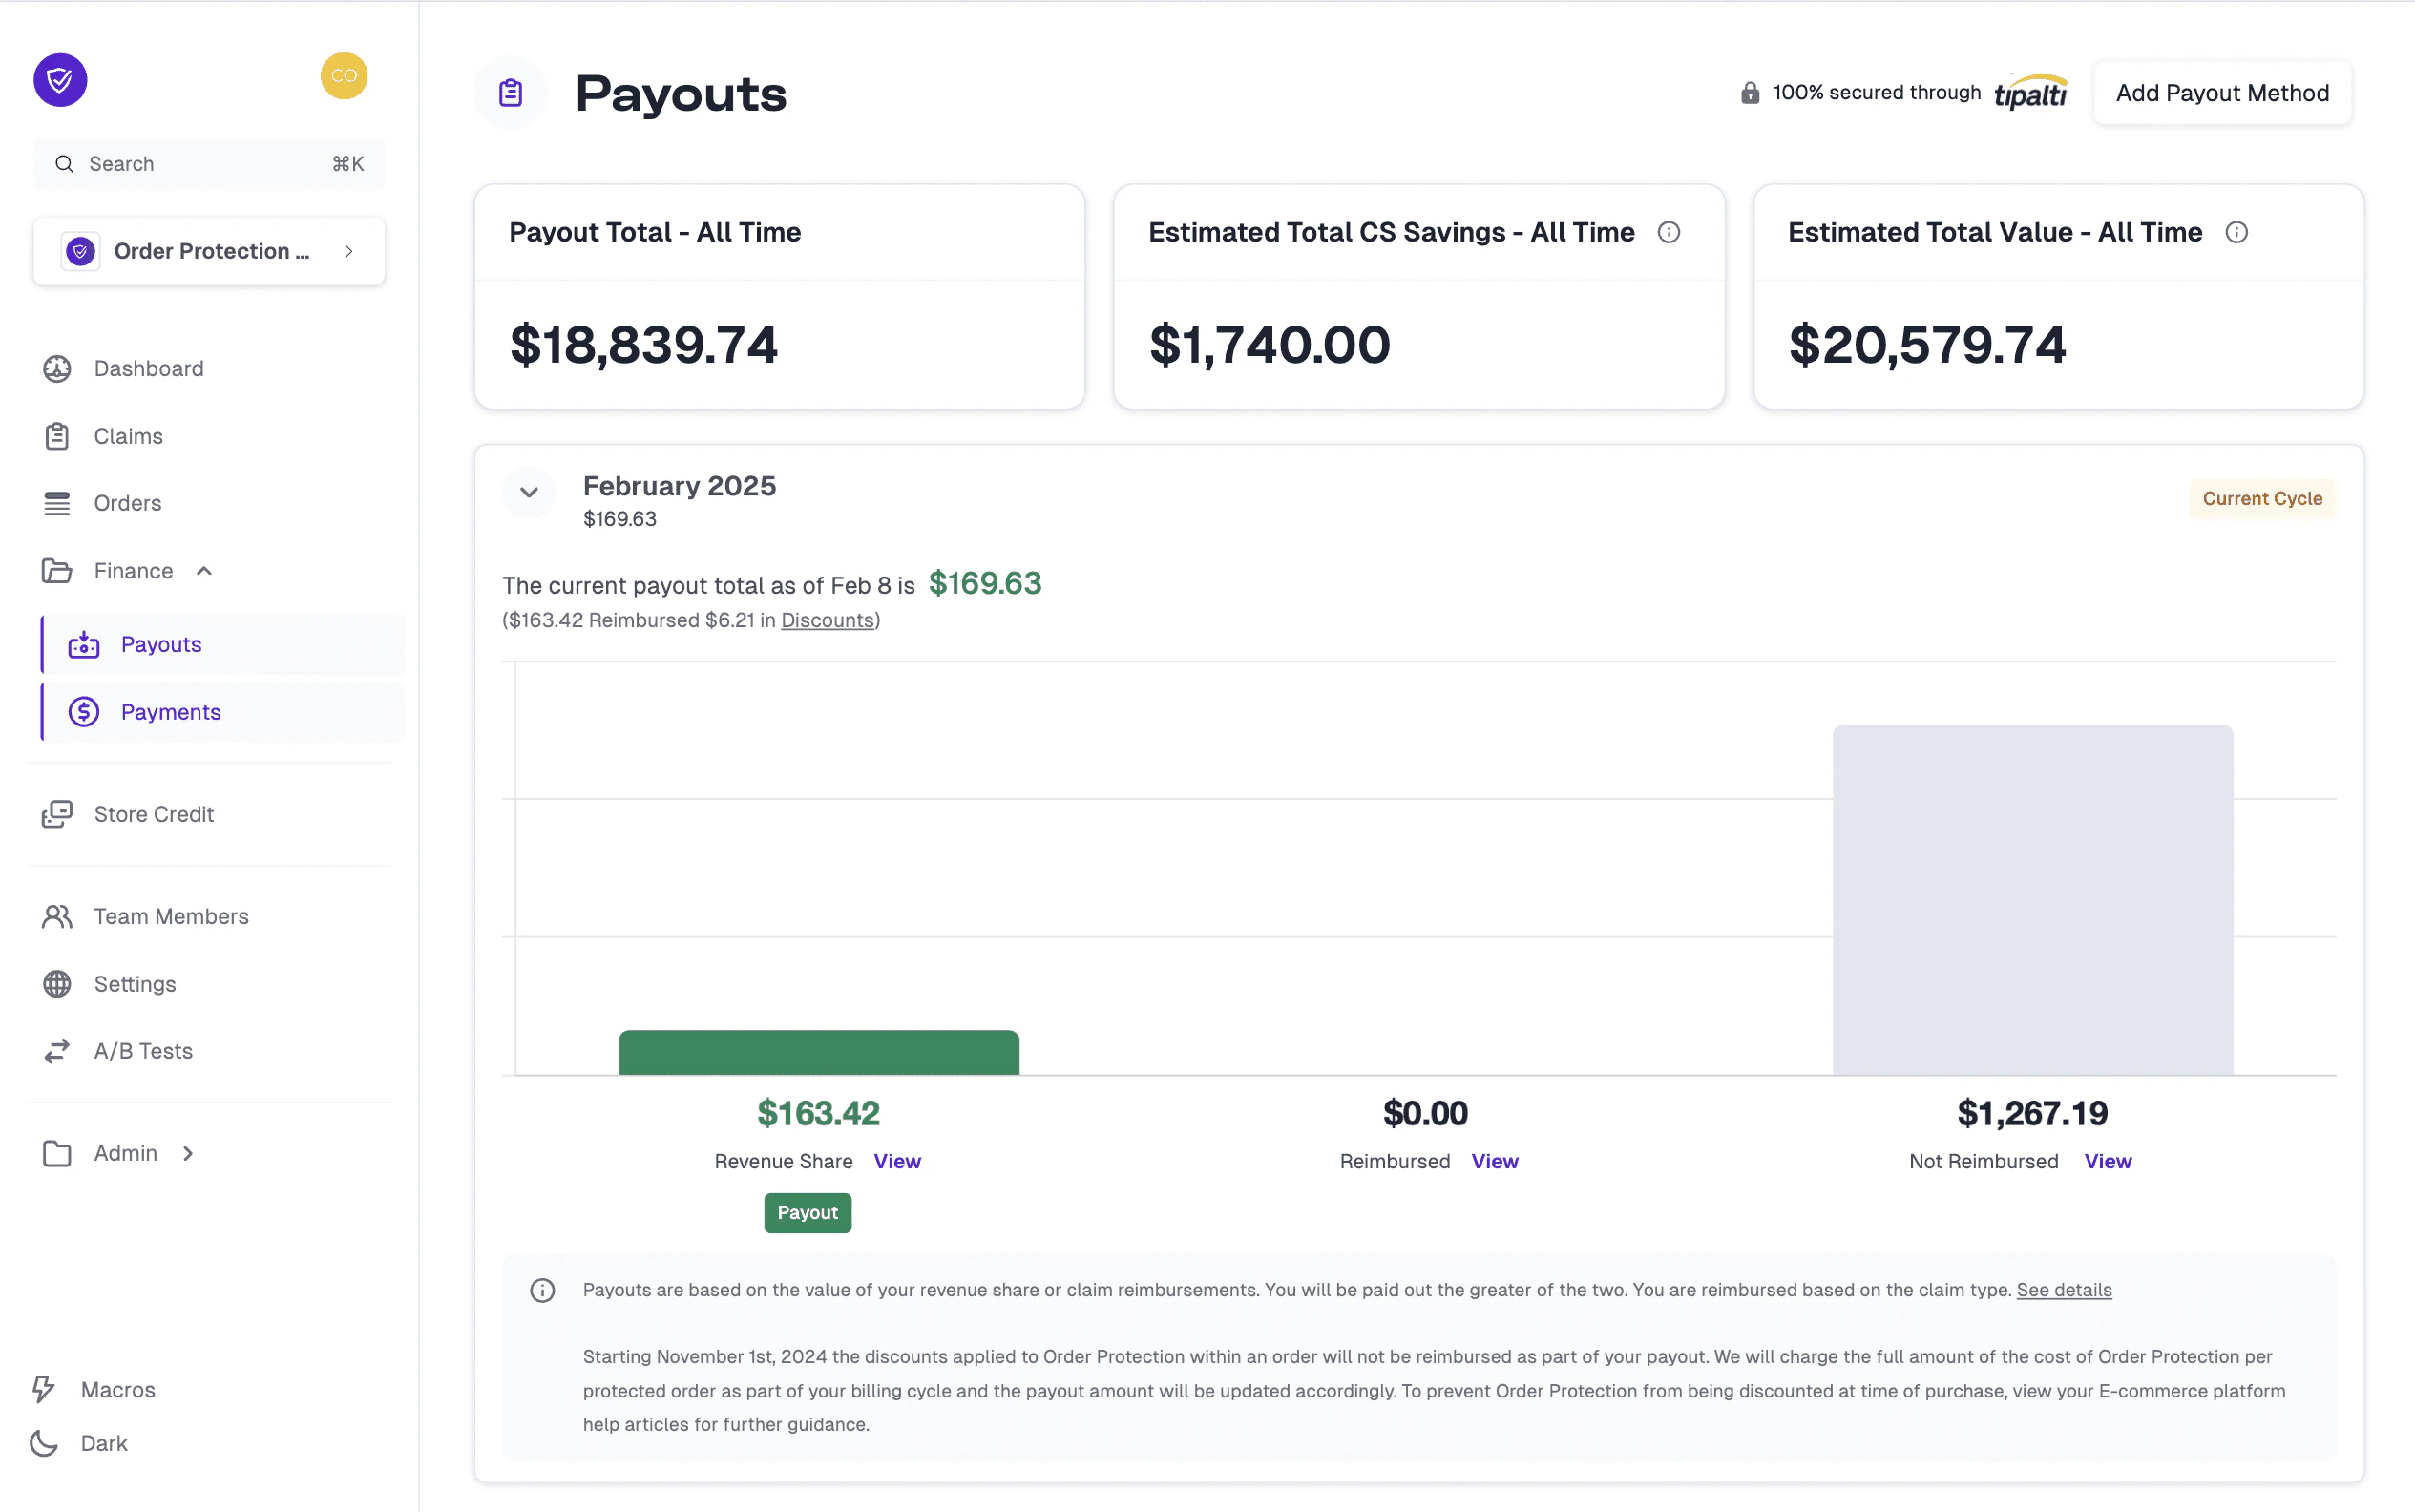Open the Discounts link

coord(826,620)
